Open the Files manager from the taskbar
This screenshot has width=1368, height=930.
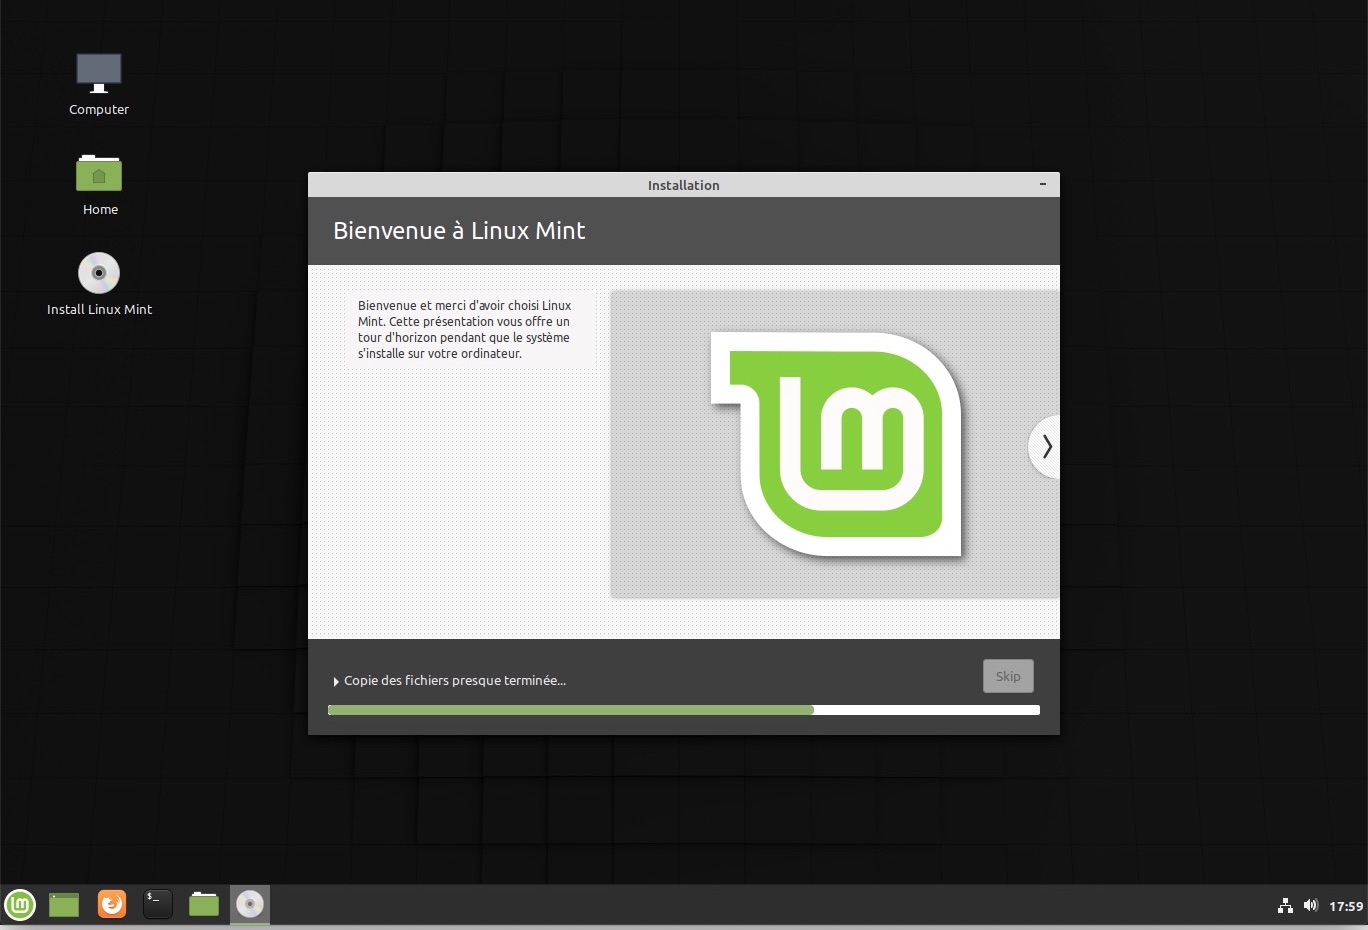coord(204,905)
